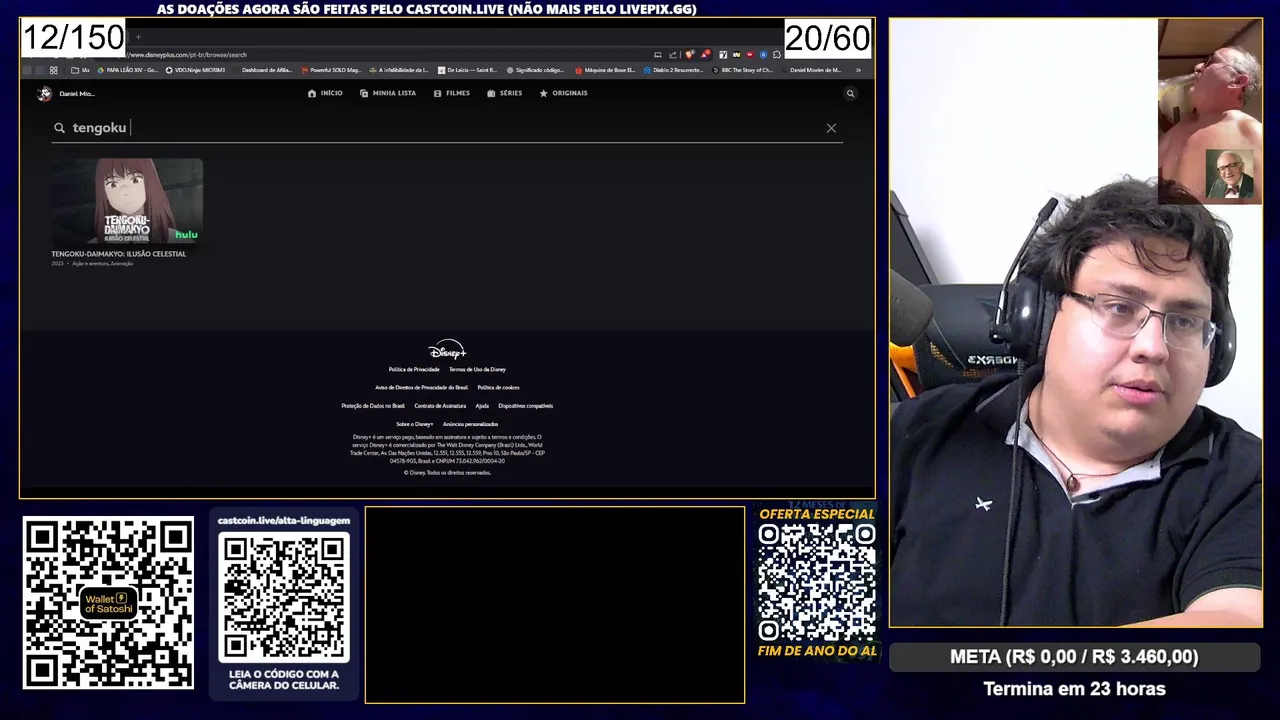
Task: Open Dispositivos compatíveis link
Action: [526, 406]
